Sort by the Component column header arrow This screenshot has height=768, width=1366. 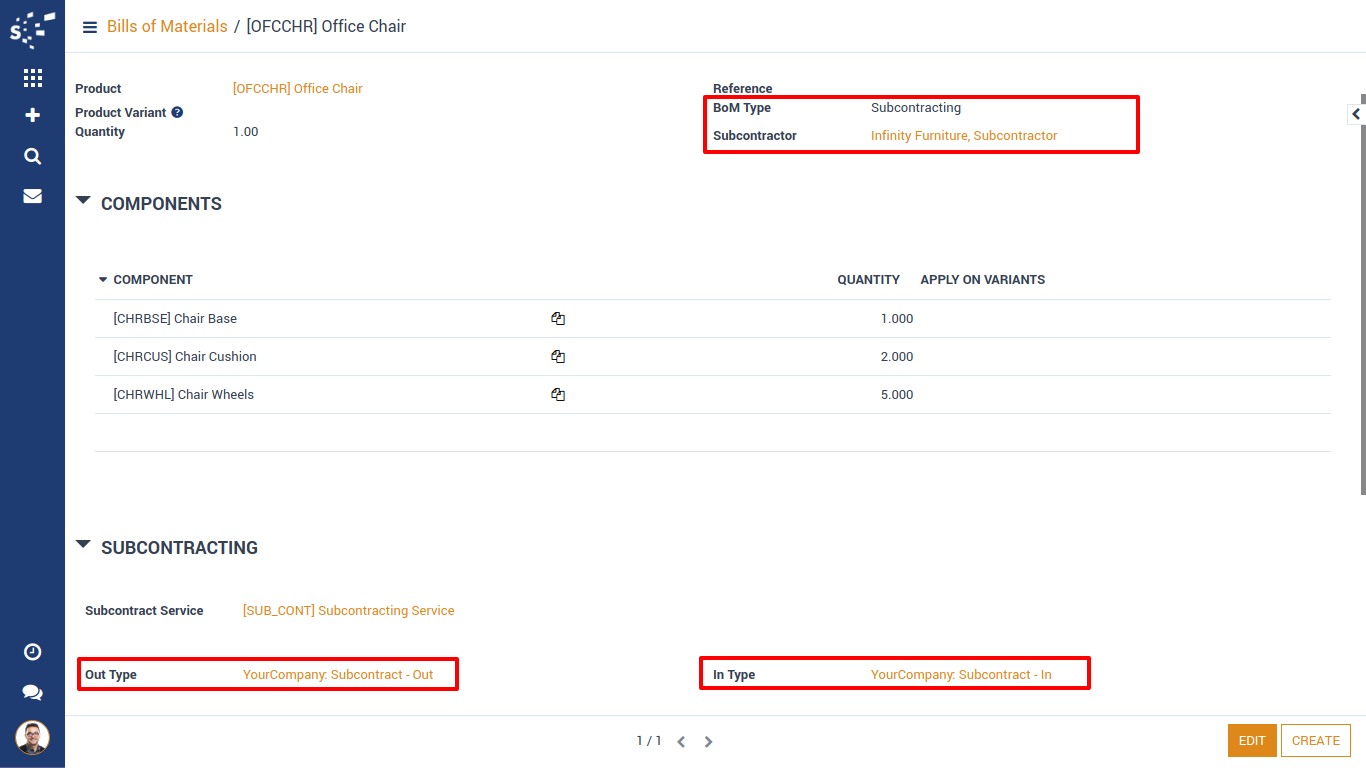point(102,280)
